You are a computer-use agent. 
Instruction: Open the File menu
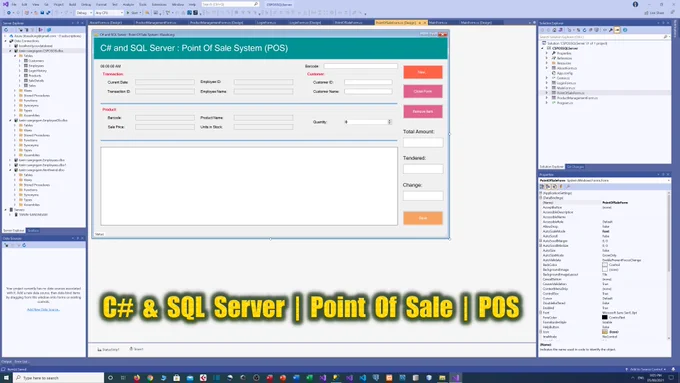click(14, 4)
